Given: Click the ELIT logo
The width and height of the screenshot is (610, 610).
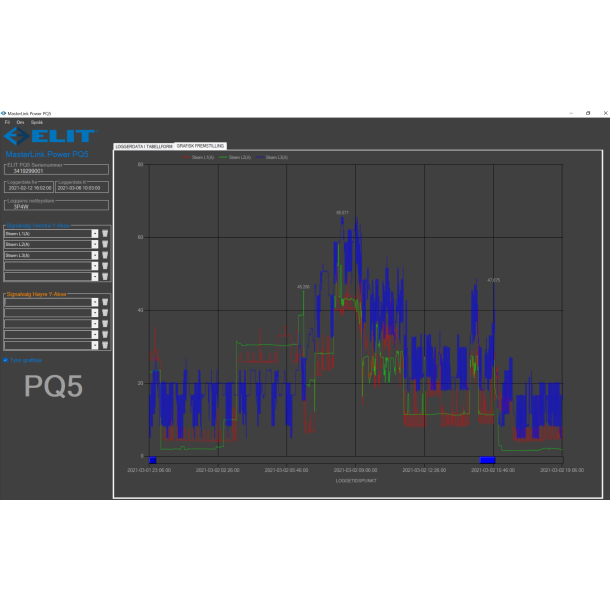Looking at the screenshot, I should coord(50,136).
